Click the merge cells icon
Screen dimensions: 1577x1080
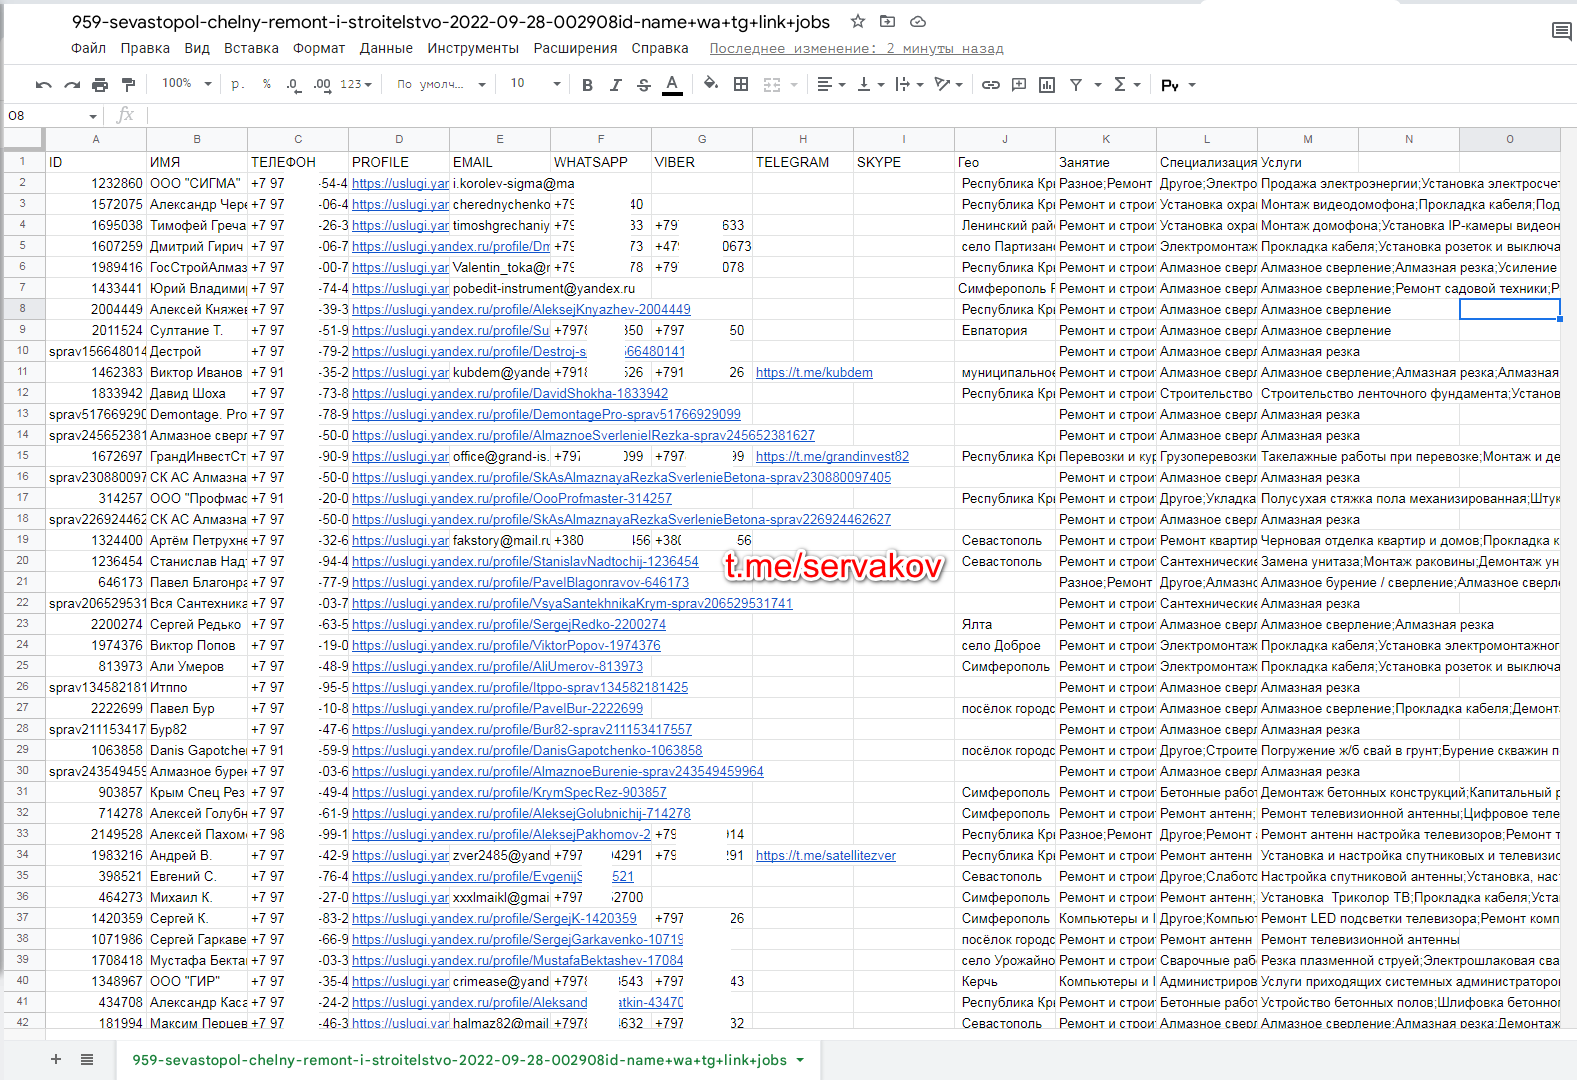click(772, 85)
